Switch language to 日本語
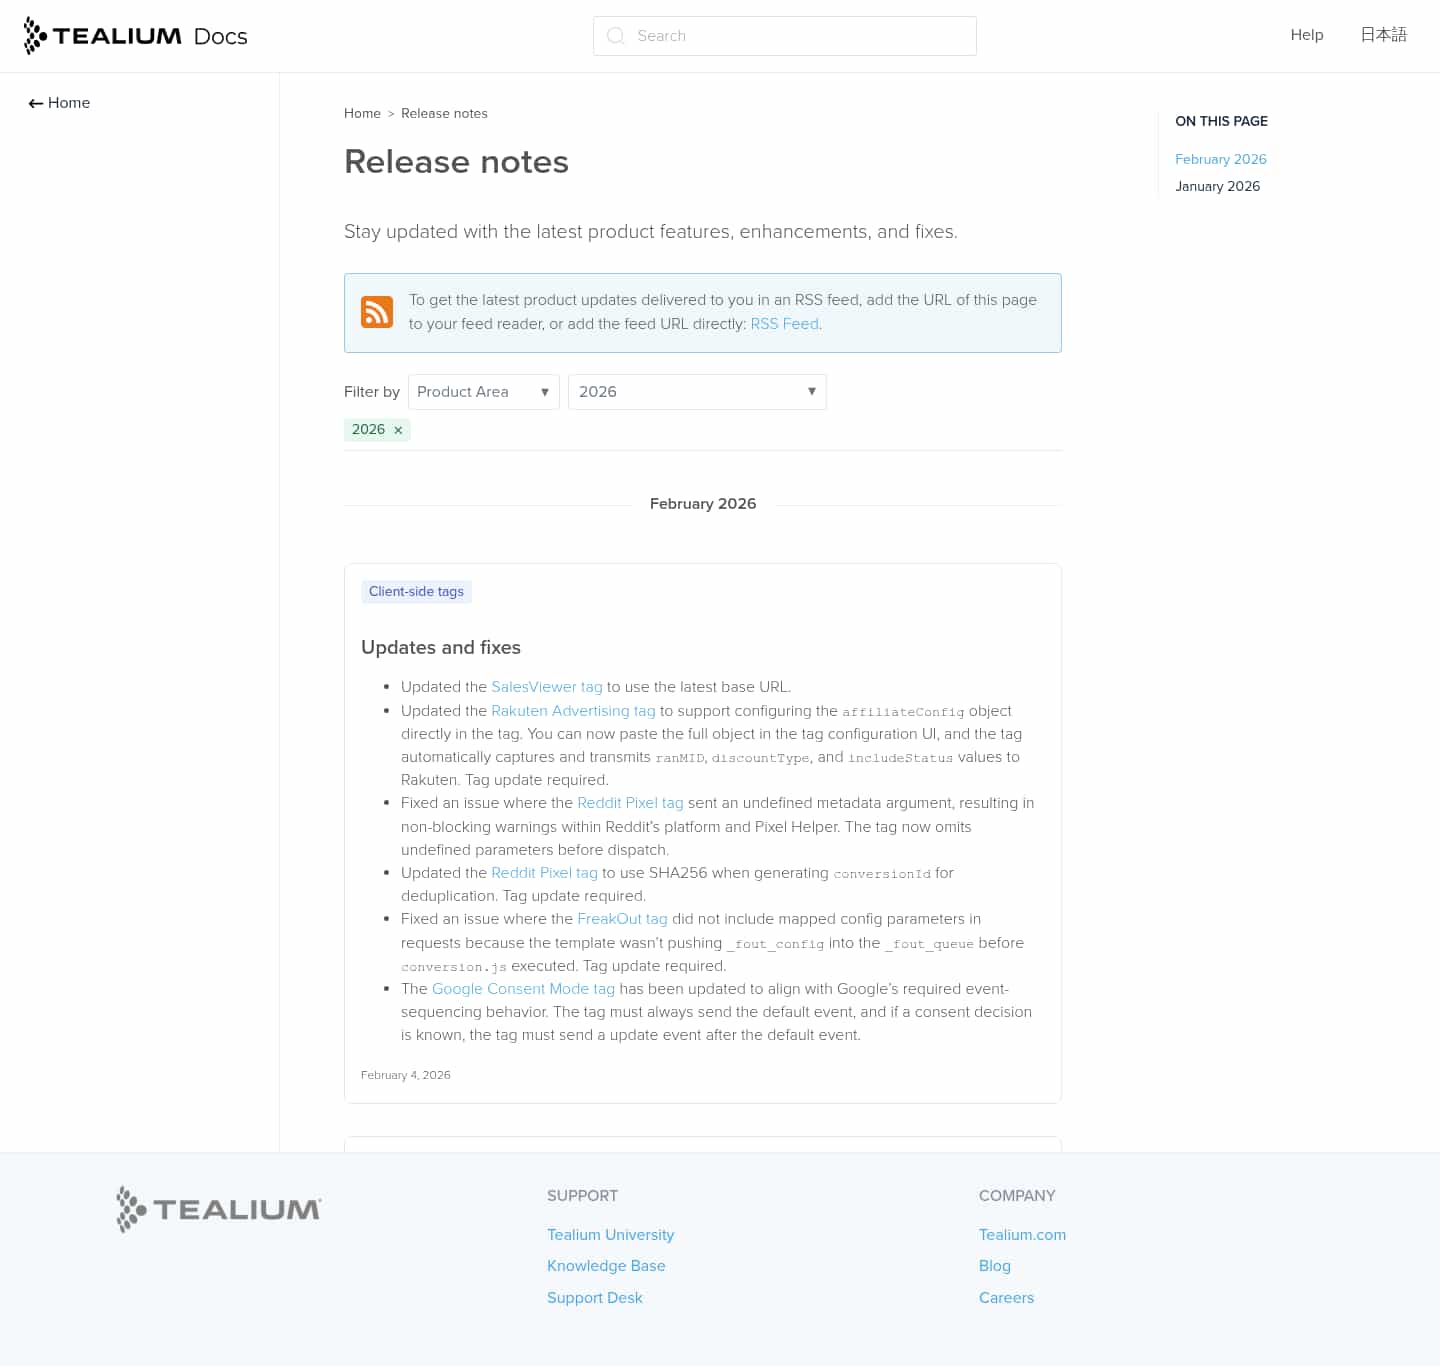 coord(1384,35)
